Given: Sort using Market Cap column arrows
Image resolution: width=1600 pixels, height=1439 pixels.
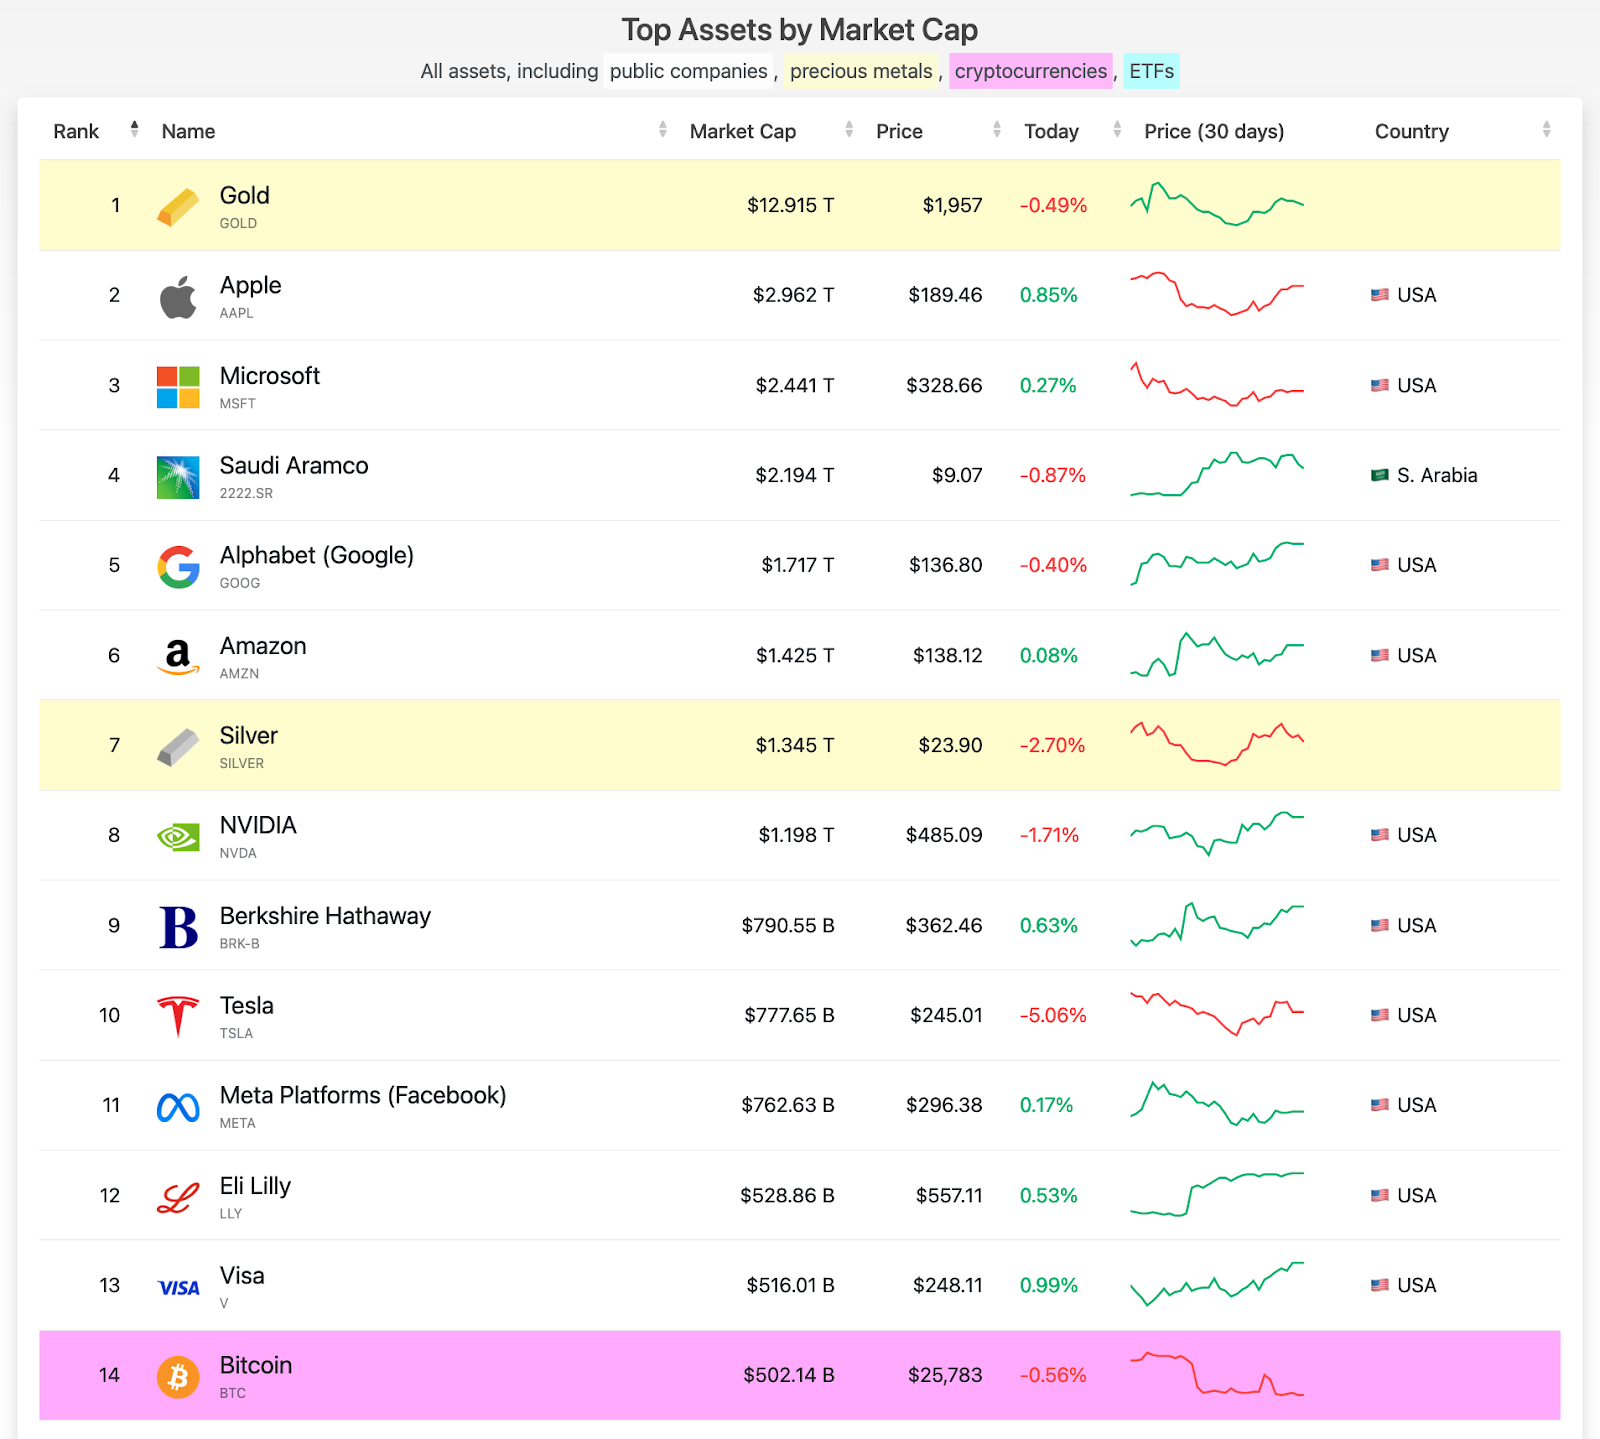Looking at the screenshot, I should (849, 129).
